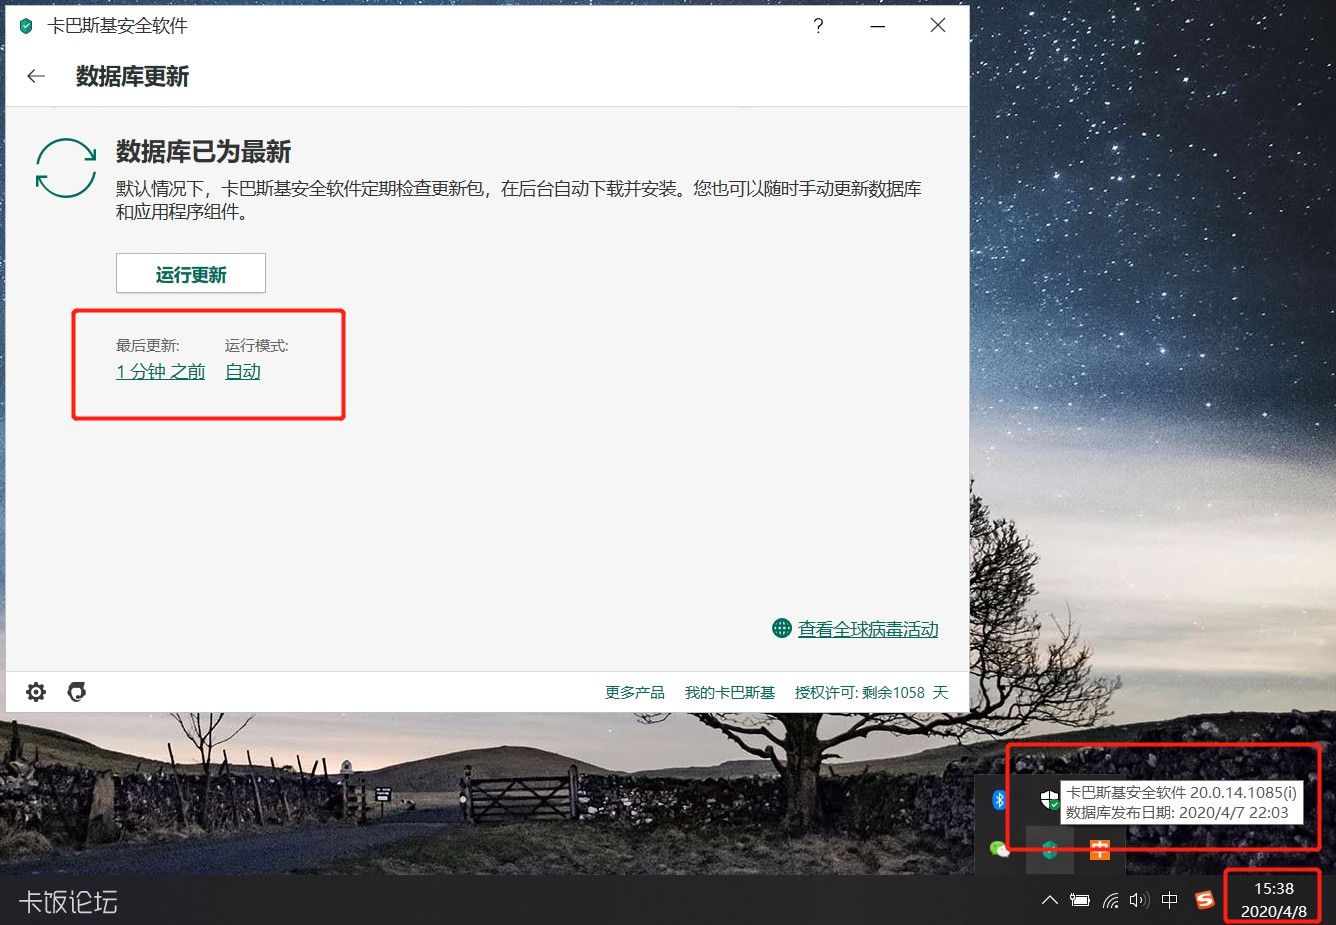Click the Sogou input method S icon
1336x925 pixels.
pyautogui.click(x=1204, y=900)
